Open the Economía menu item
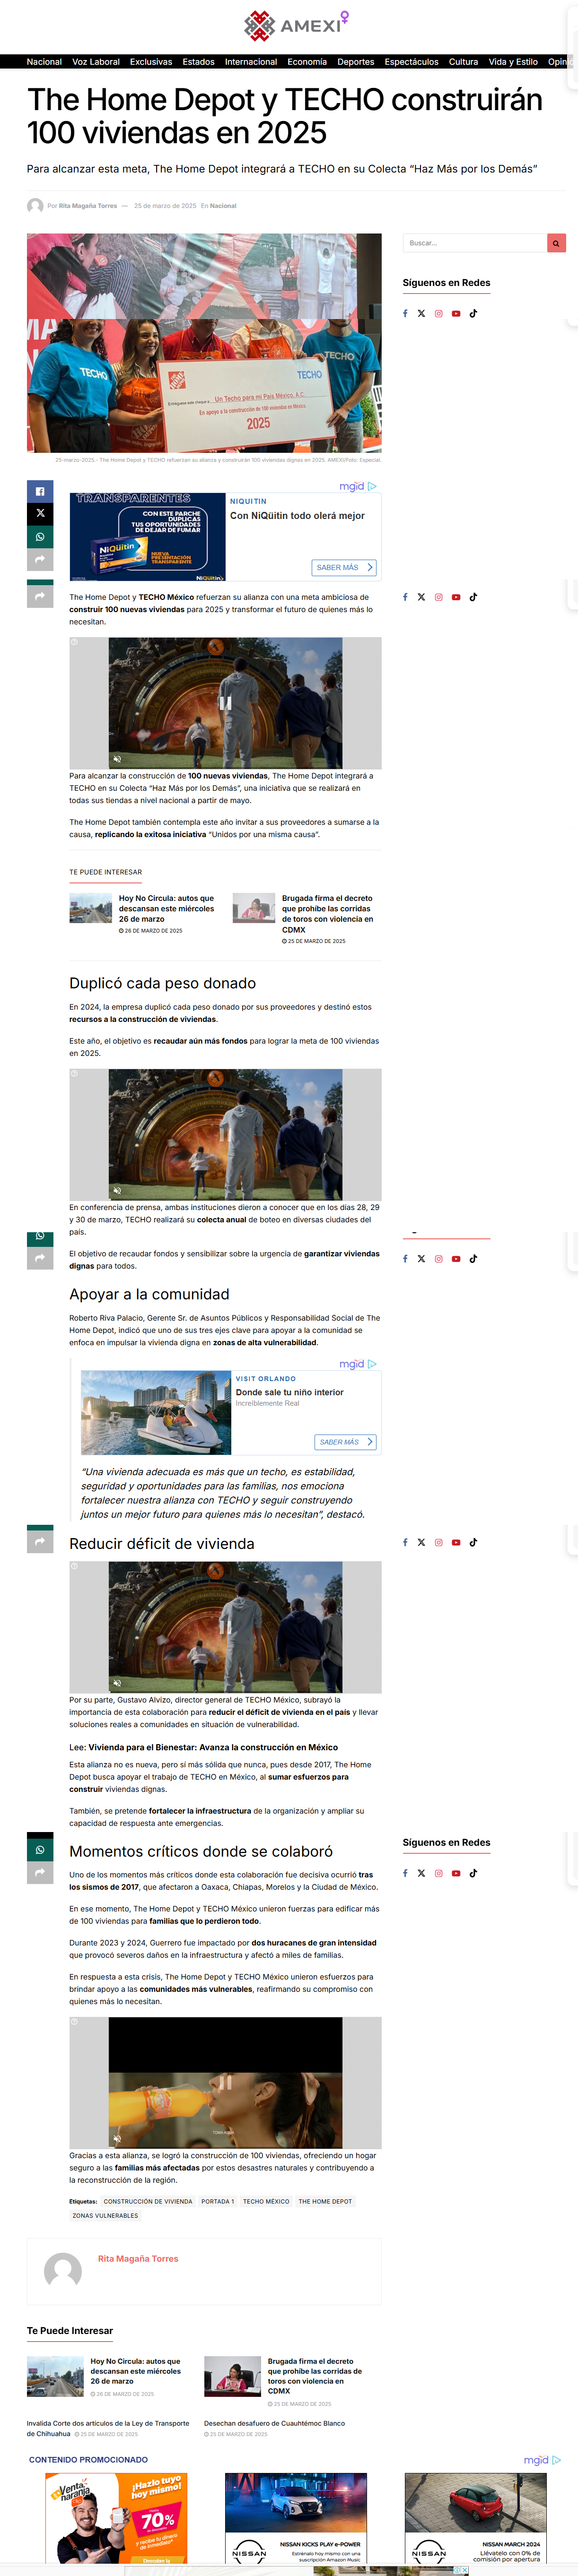This screenshot has height=2576, width=578. (x=307, y=62)
